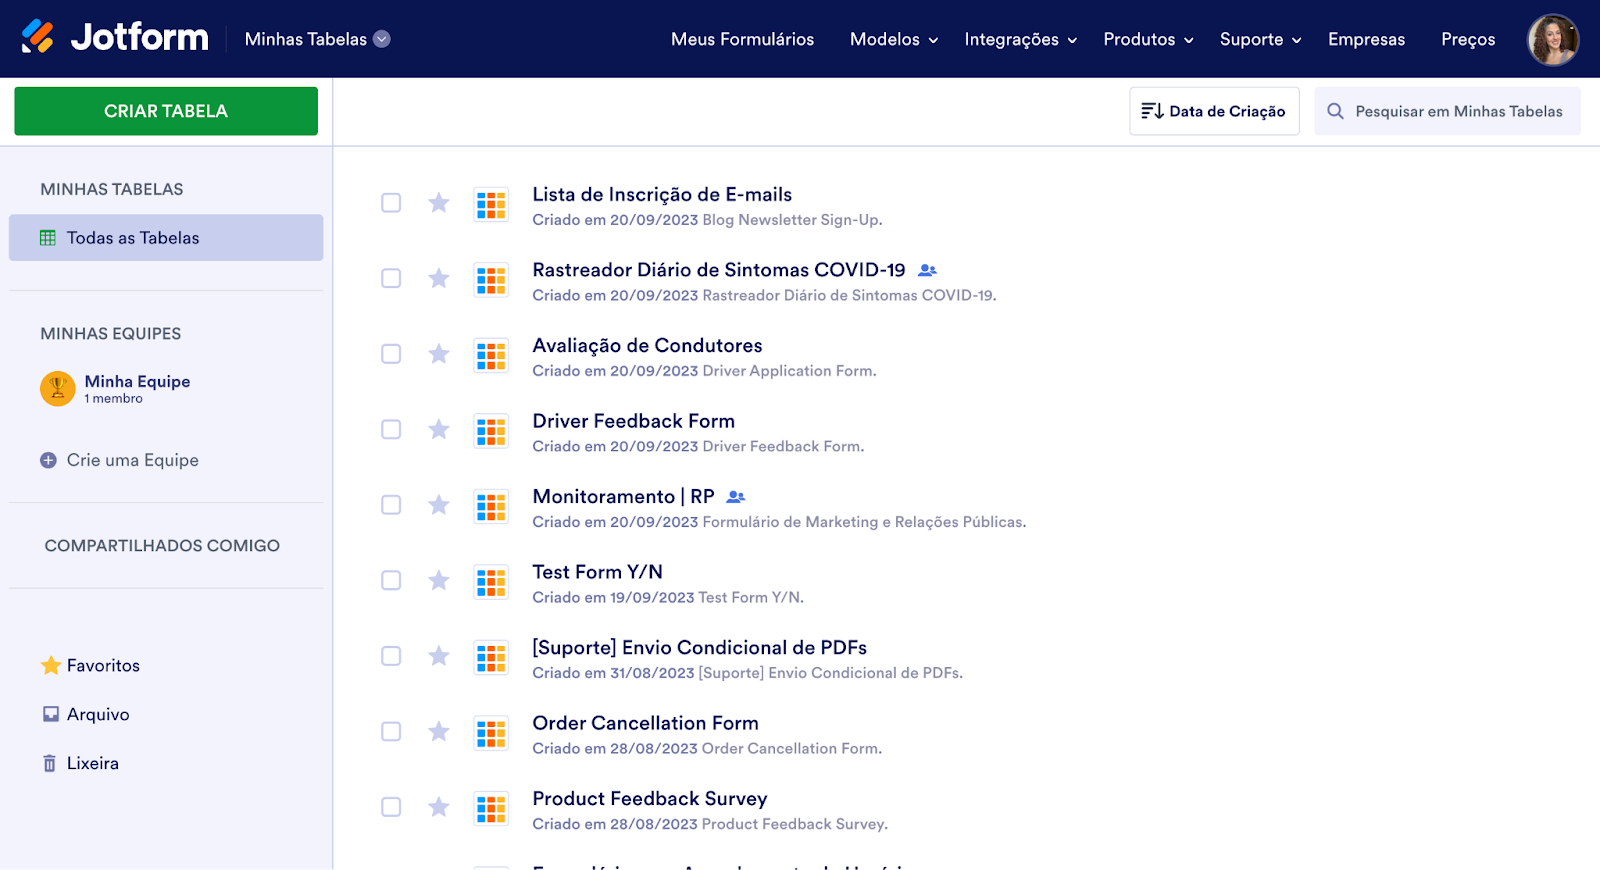Click the user profile avatar
Image resolution: width=1600 pixels, height=870 pixels.
1552,40
